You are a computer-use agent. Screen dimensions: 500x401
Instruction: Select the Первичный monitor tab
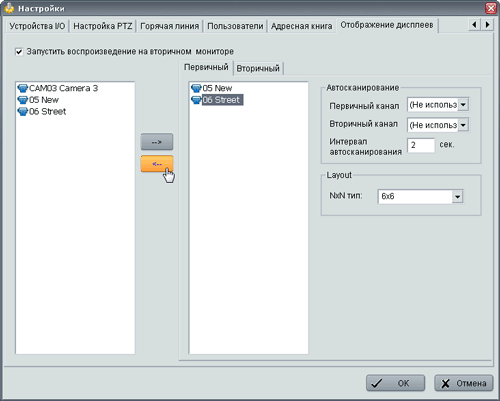206,67
